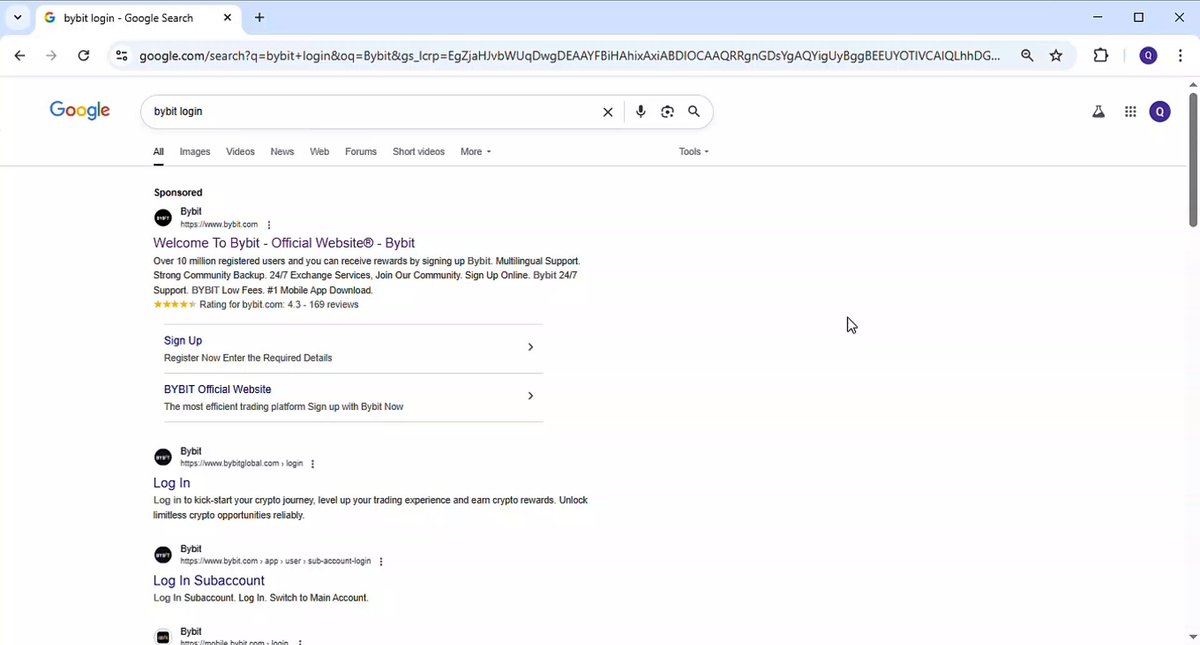Screen dimensions: 1200x645
Task: Click the browser address bar URL
Action: 569,56
